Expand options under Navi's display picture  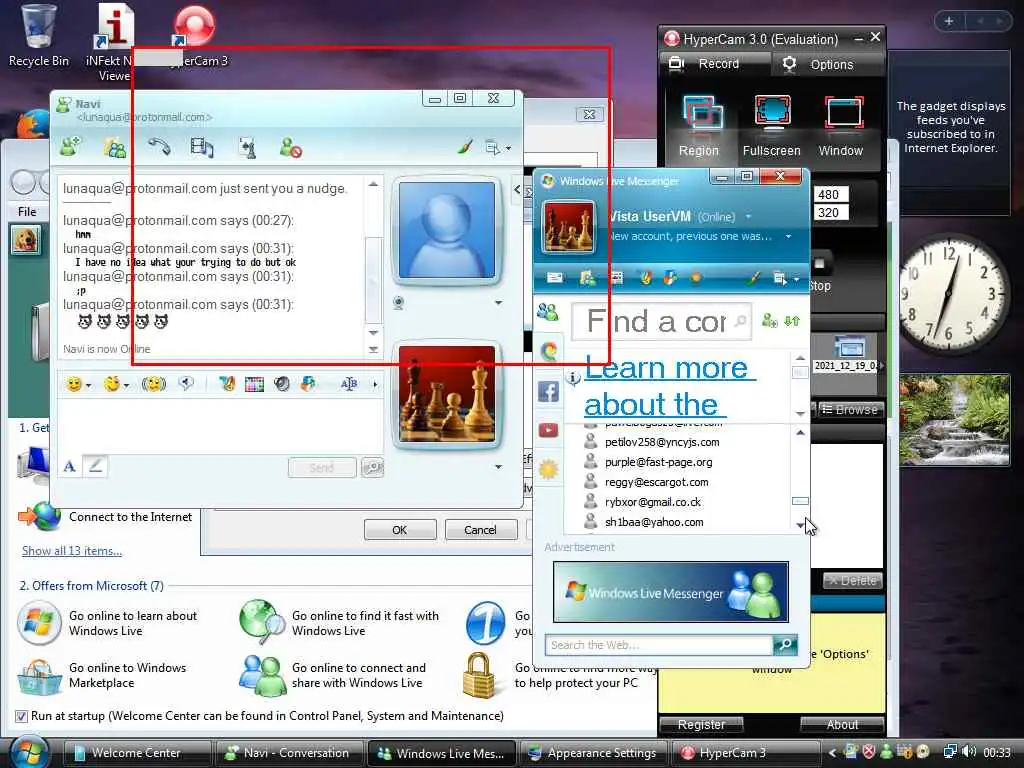coord(498,302)
